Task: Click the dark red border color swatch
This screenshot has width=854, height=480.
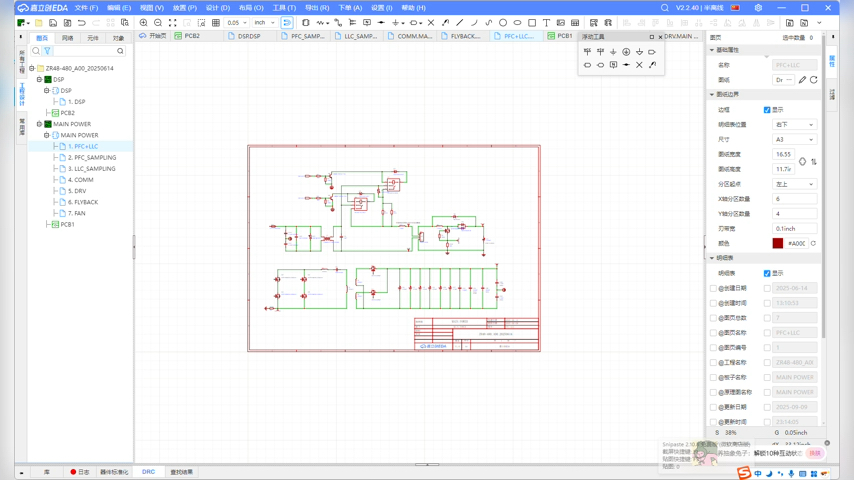Action: click(x=778, y=244)
